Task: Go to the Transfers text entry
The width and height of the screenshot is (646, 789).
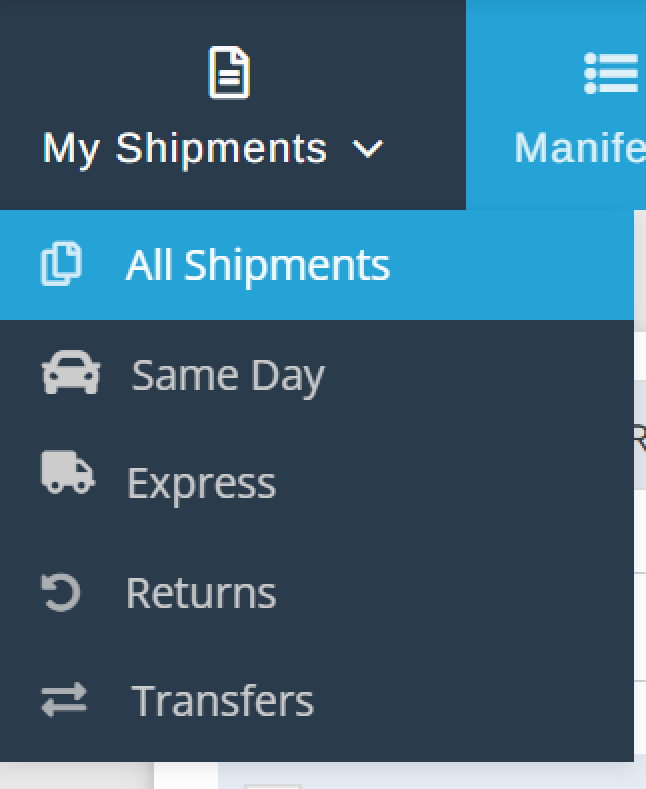Action: (x=223, y=701)
